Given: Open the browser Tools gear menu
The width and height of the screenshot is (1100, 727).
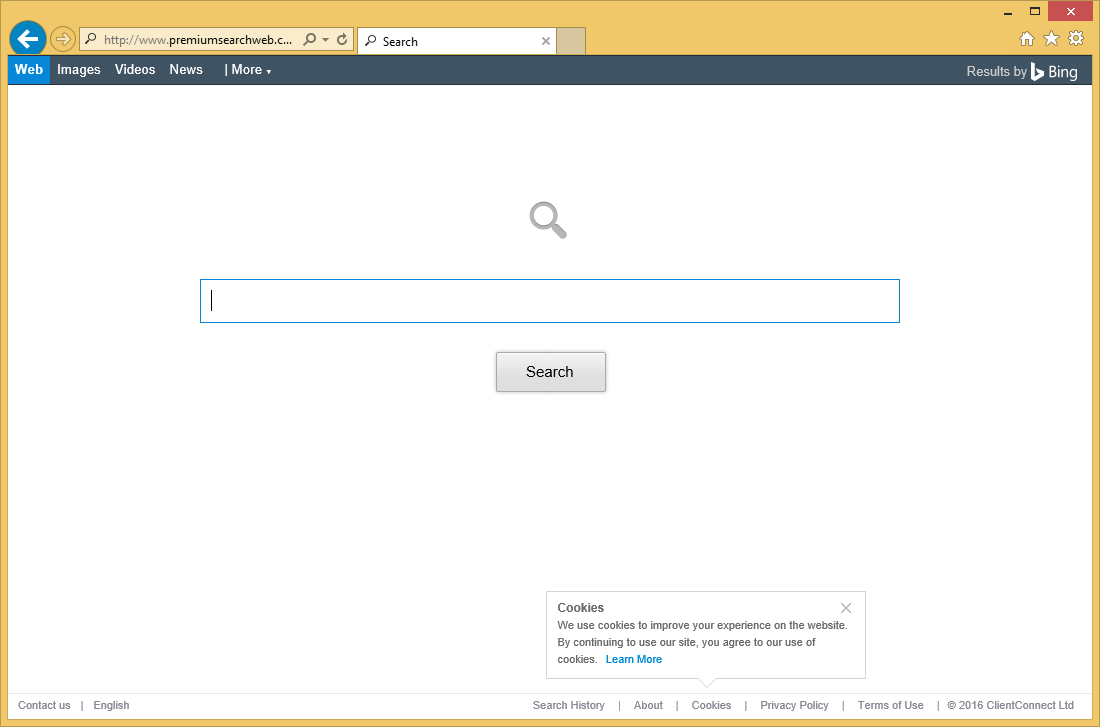Looking at the screenshot, I should pyautogui.click(x=1075, y=38).
